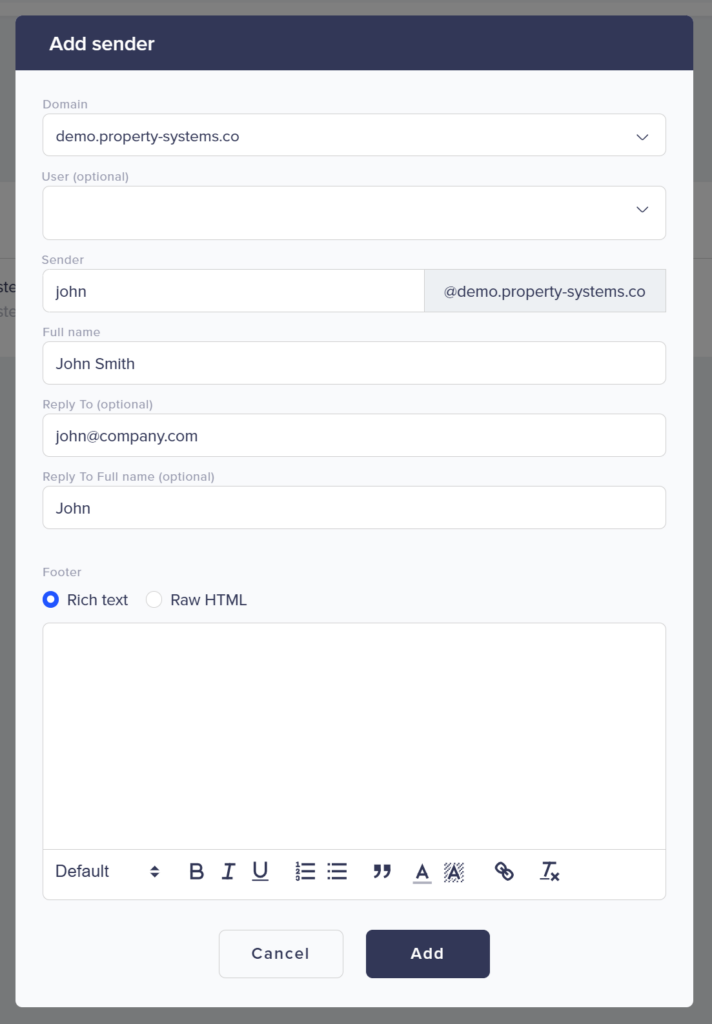This screenshot has width=712, height=1024.
Task: Click into the footer text area
Action: (354, 735)
